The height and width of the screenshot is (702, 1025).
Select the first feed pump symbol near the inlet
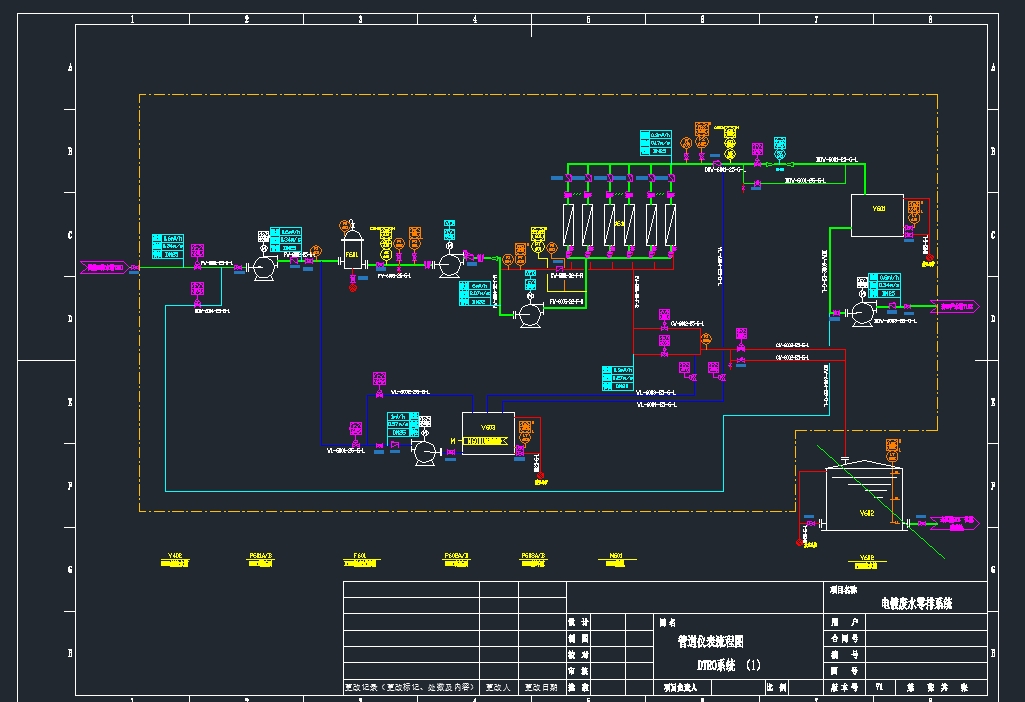coord(265,268)
